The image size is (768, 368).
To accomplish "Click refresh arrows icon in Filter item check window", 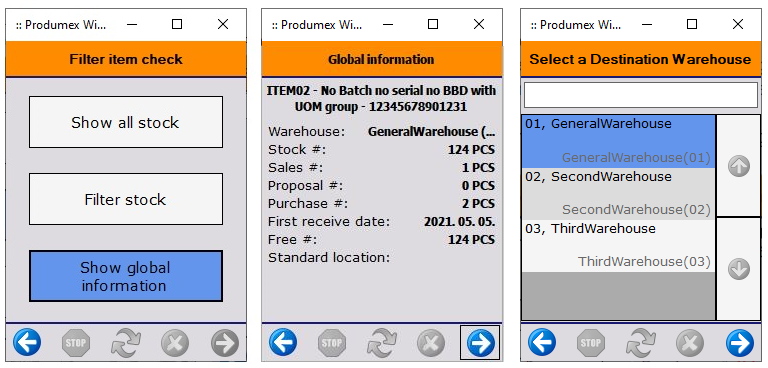I will point(126,343).
